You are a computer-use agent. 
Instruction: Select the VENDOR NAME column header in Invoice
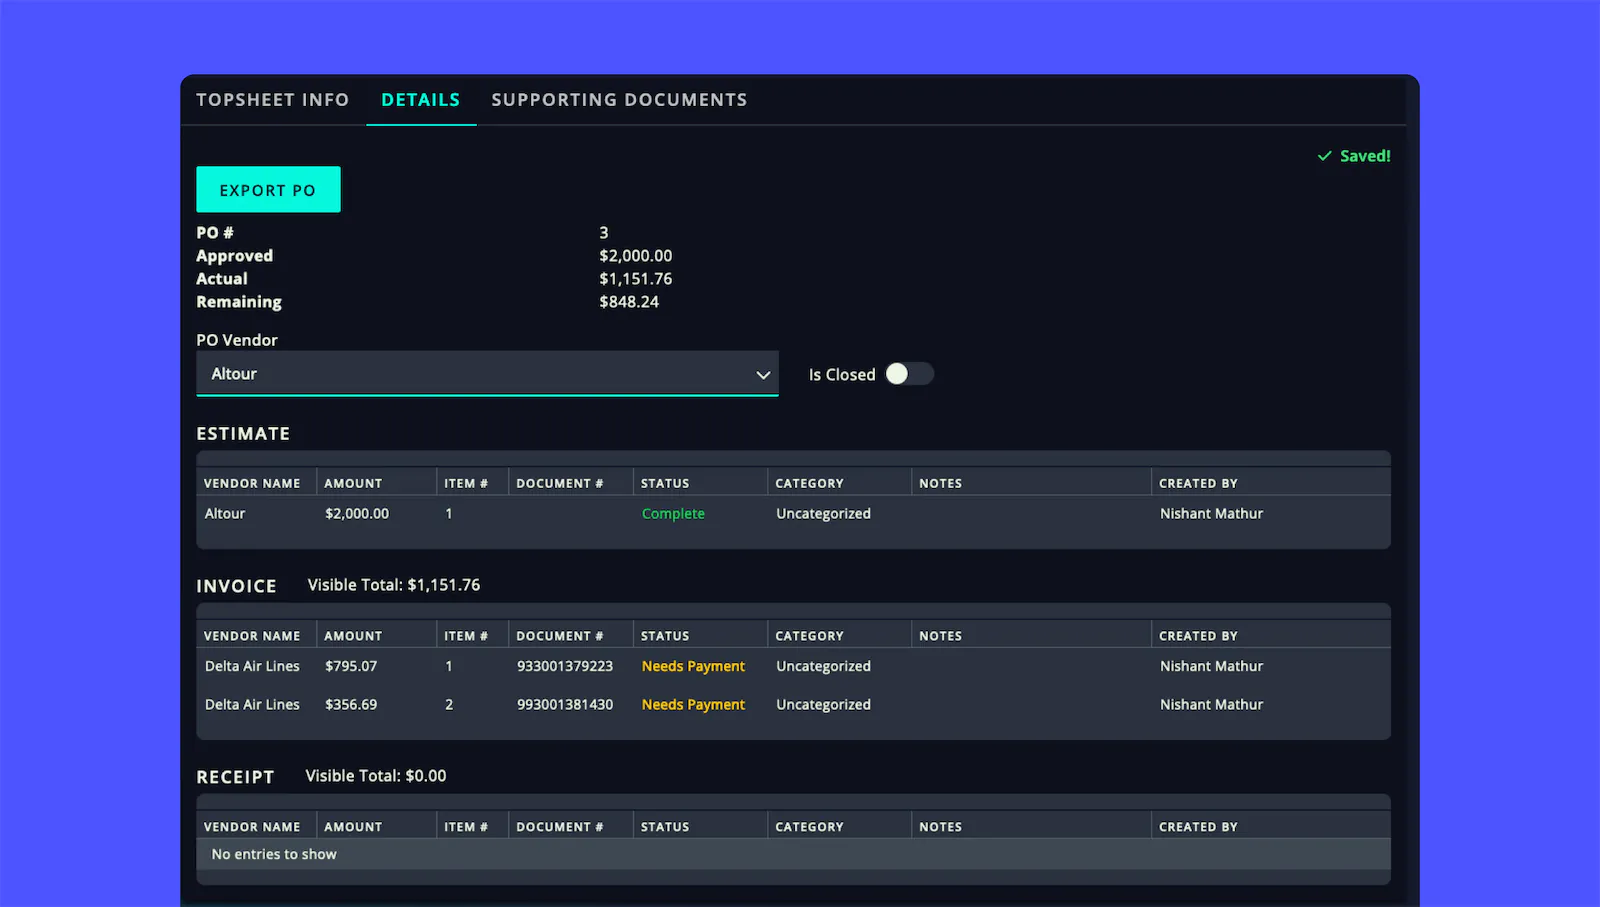point(253,635)
